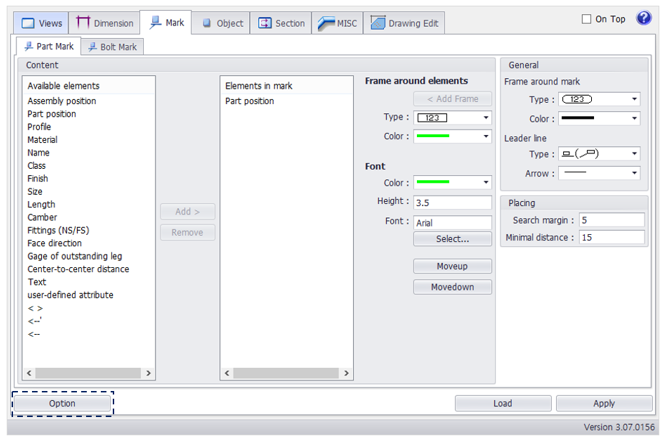The height and width of the screenshot is (442, 667).
Task: Switch to the Views tab
Action: [41, 23]
